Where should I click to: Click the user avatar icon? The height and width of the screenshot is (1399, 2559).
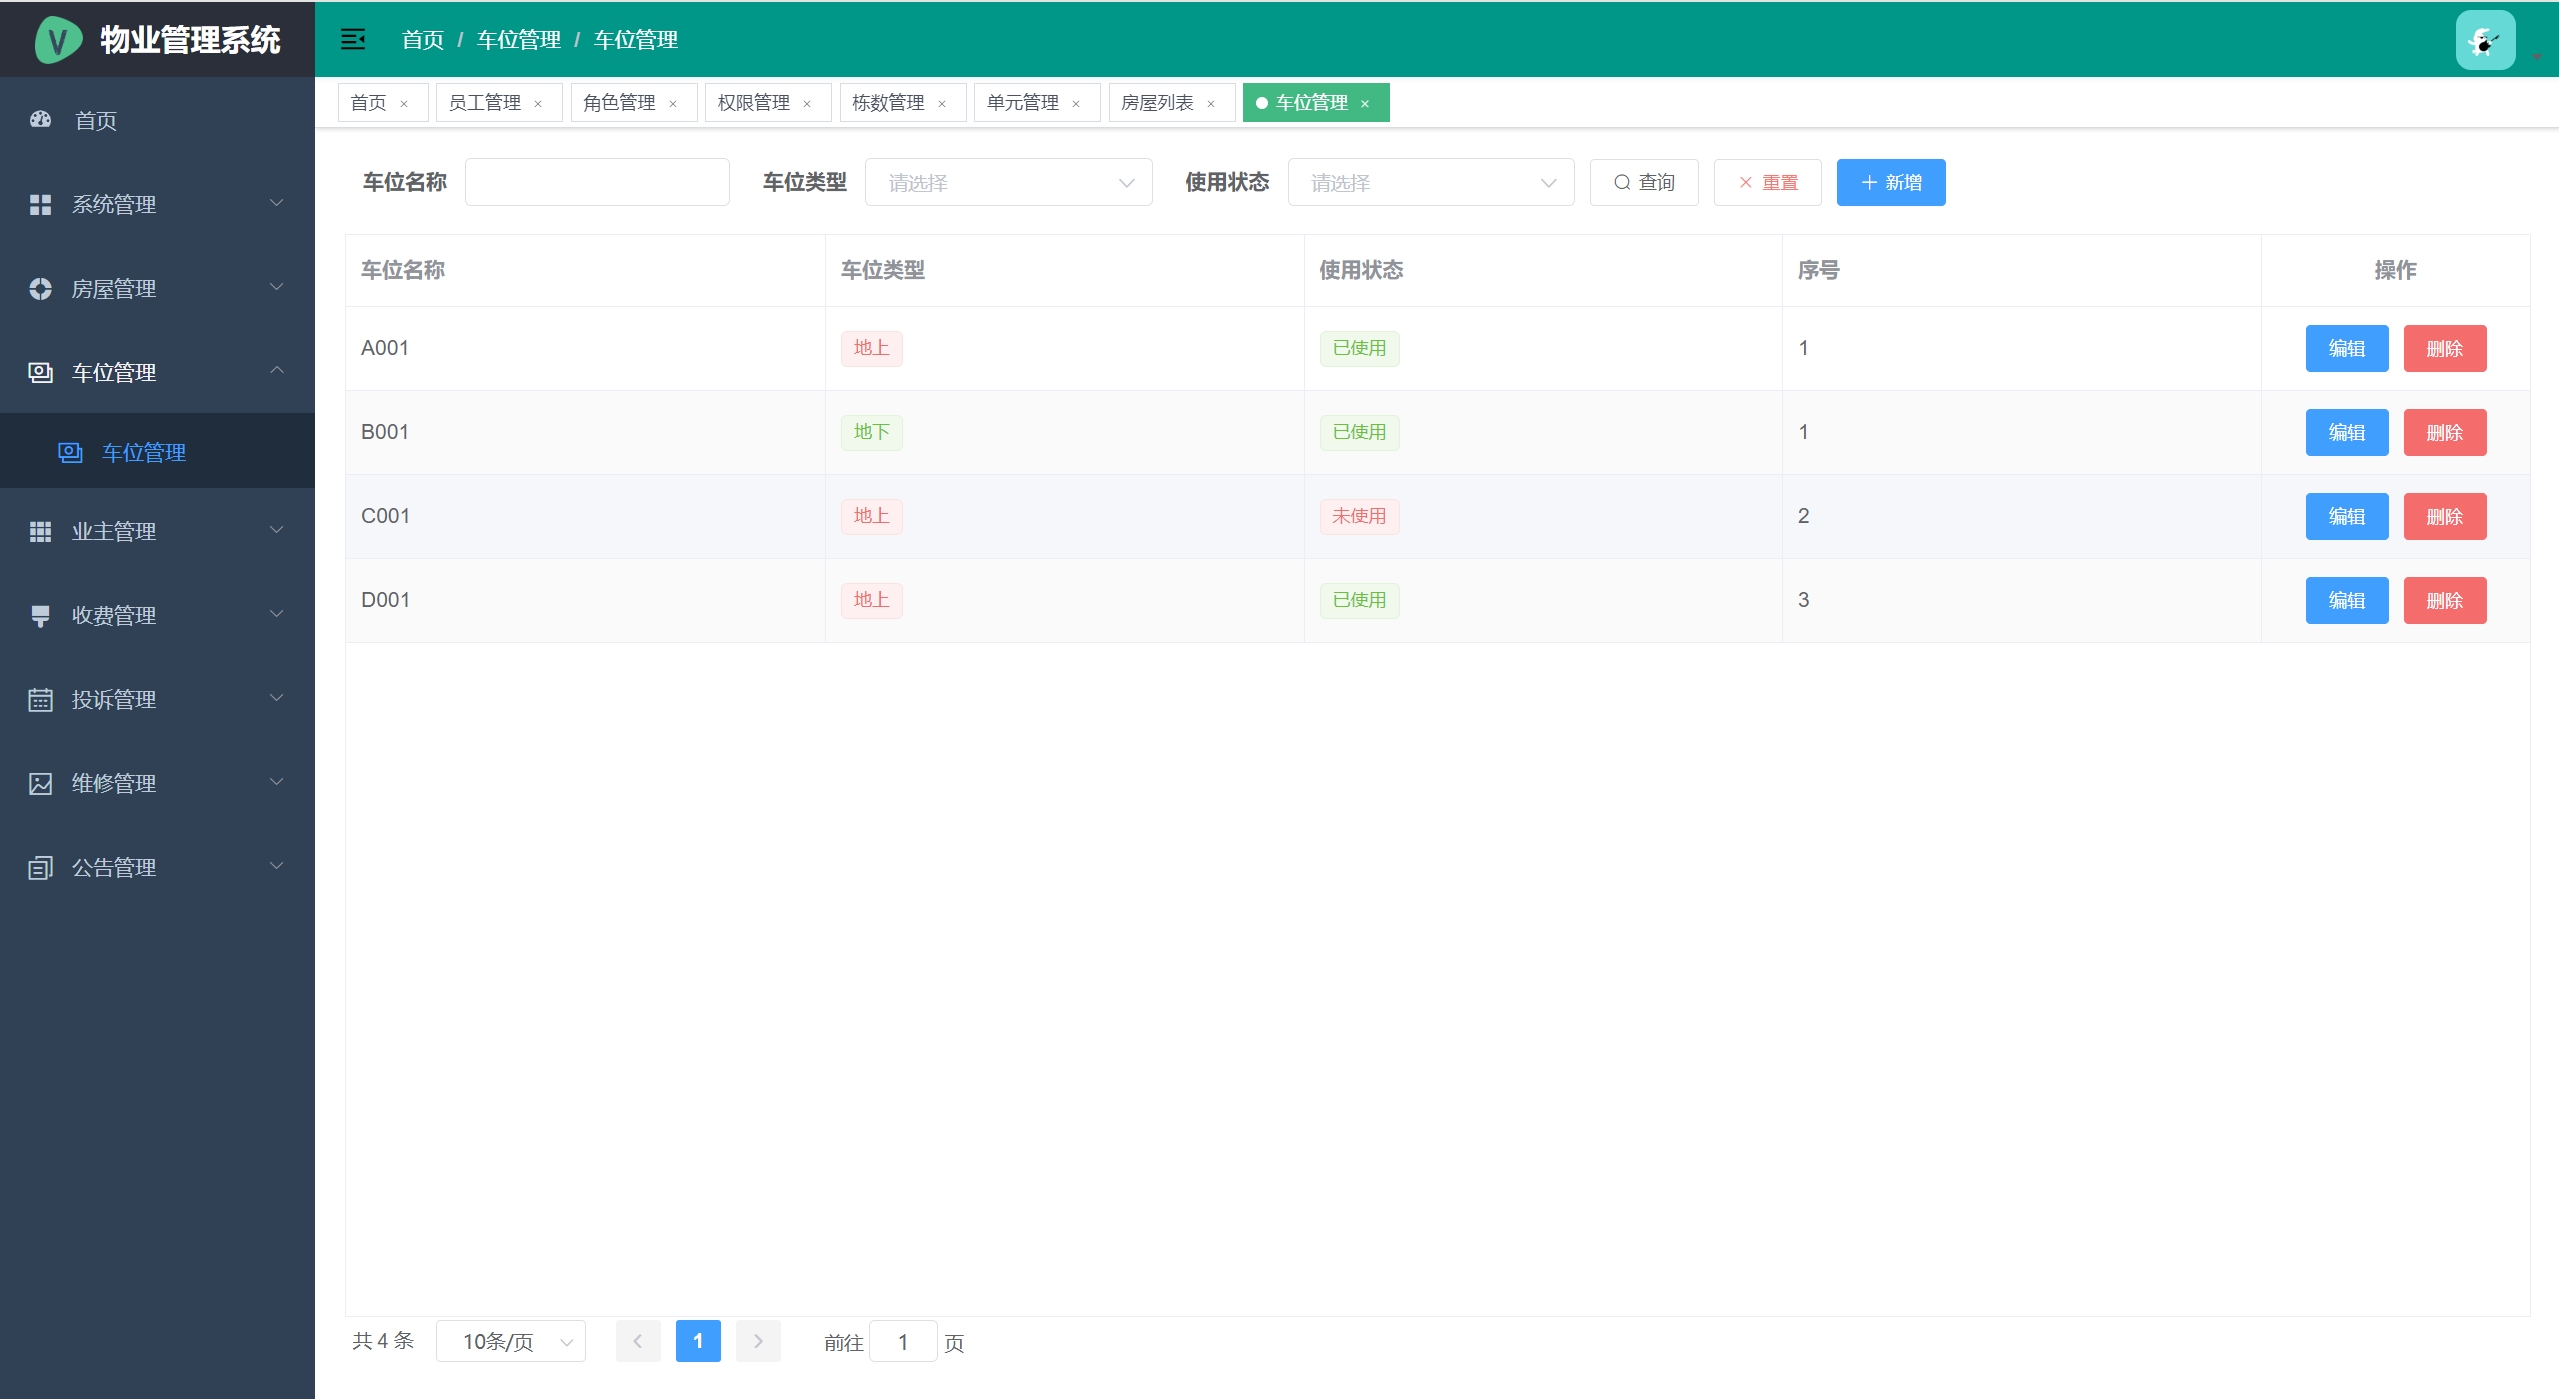click(x=2485, y=40)
